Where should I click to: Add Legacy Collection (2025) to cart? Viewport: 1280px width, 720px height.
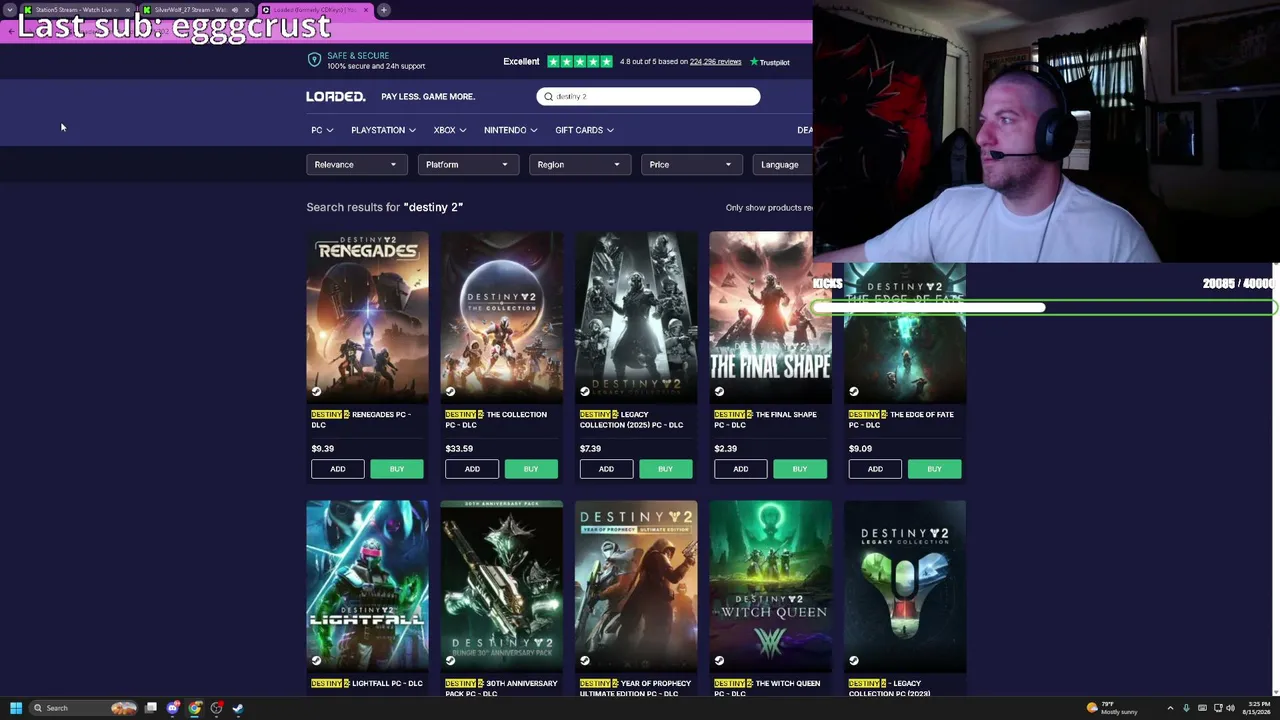click(x=606, y=469)
